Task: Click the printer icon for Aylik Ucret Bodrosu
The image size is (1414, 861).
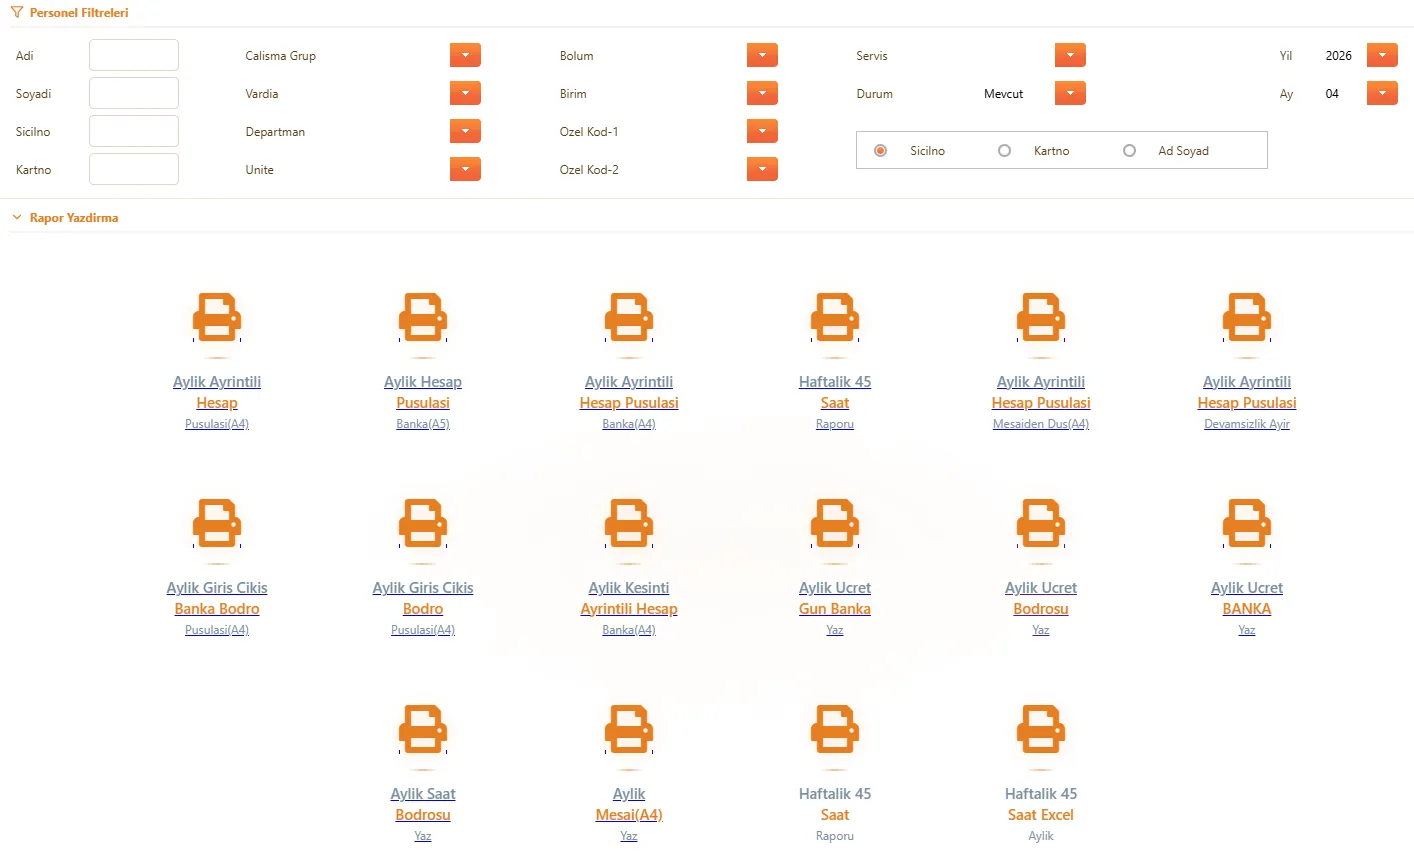Action: 1041,524
